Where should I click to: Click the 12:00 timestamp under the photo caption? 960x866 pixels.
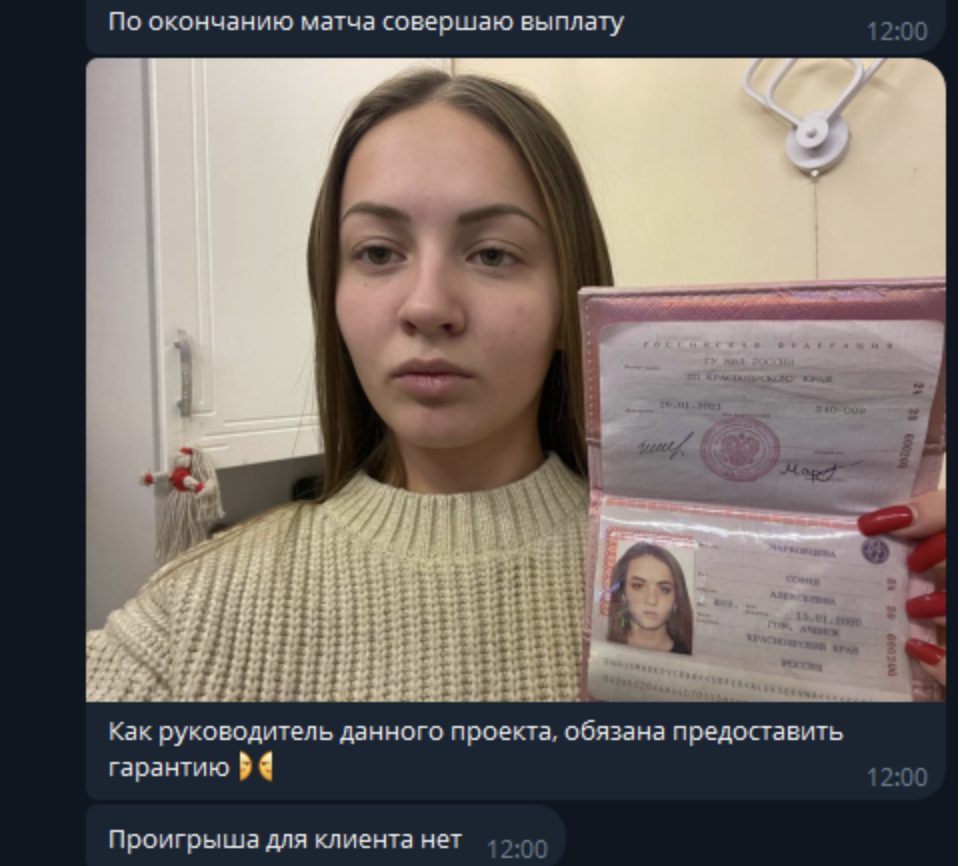[896, 777]
